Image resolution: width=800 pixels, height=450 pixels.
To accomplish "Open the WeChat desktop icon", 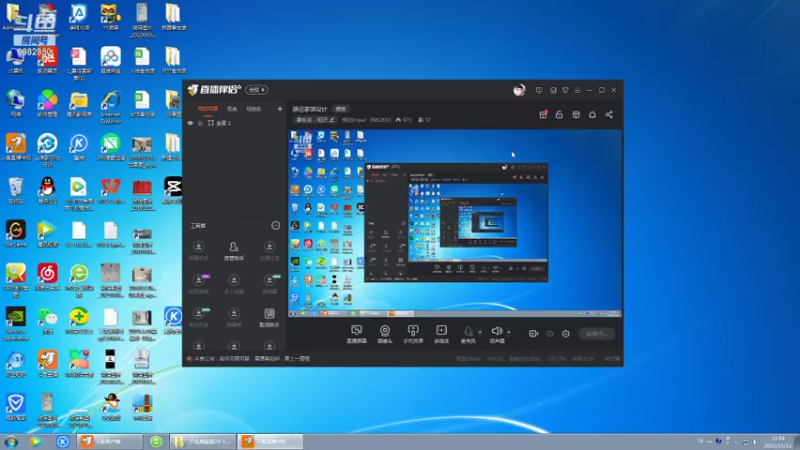I will click(47, 321).
